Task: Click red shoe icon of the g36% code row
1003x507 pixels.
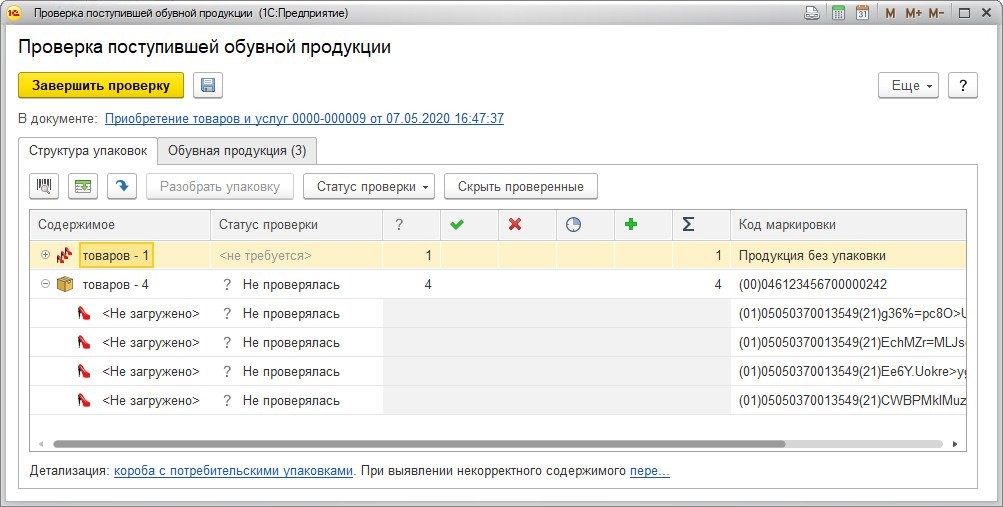Action: tap(84, 313)
